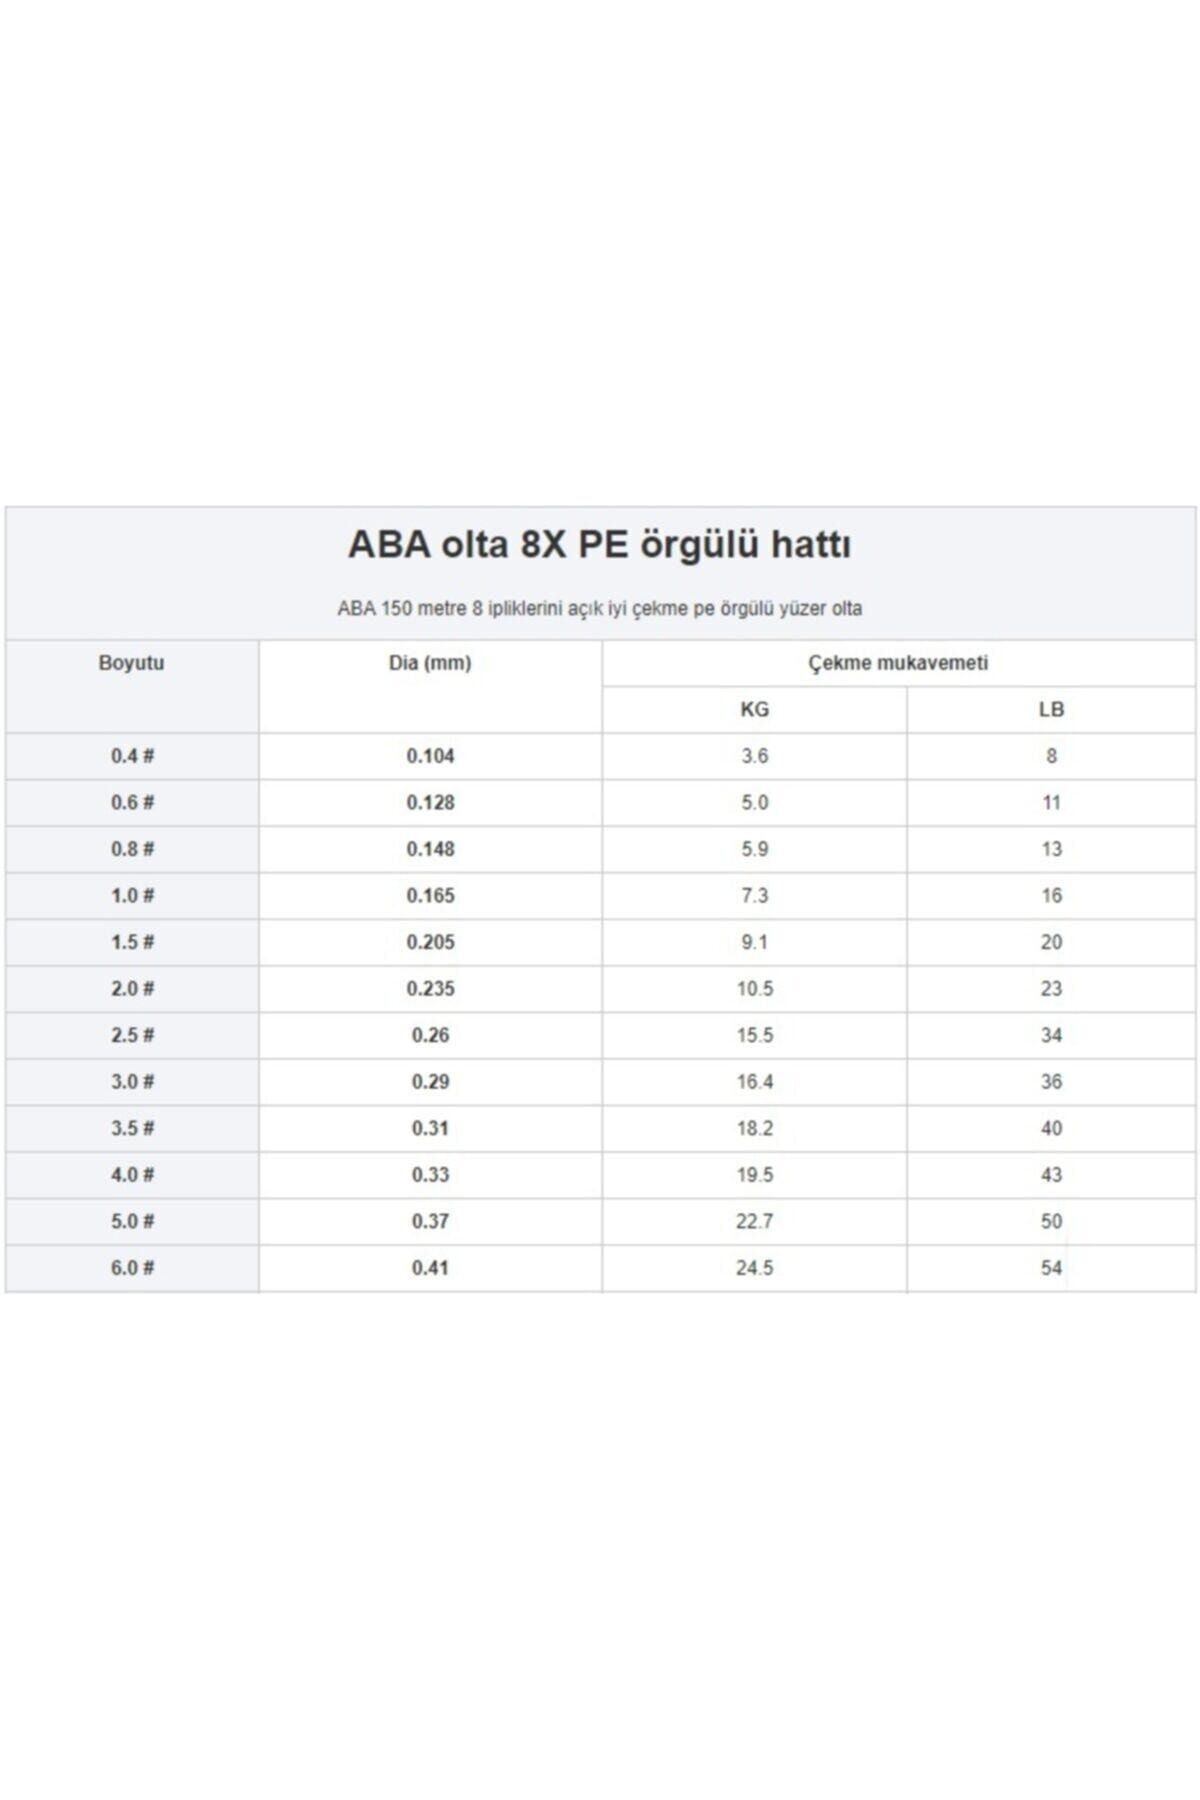This screenshot has width=1200, height=1800.
Task: Click the 0.4 # size row label
Action: pos(131,756)
